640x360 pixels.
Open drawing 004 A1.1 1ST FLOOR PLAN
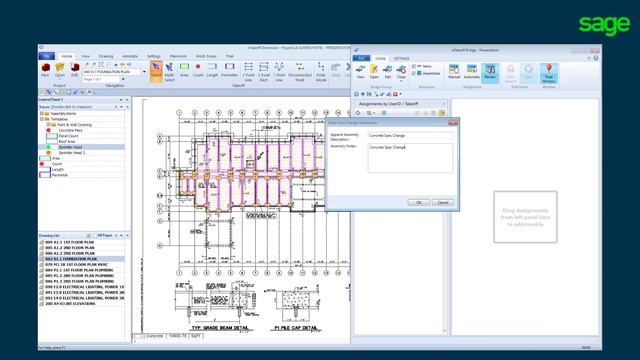(x=70, y=242)
